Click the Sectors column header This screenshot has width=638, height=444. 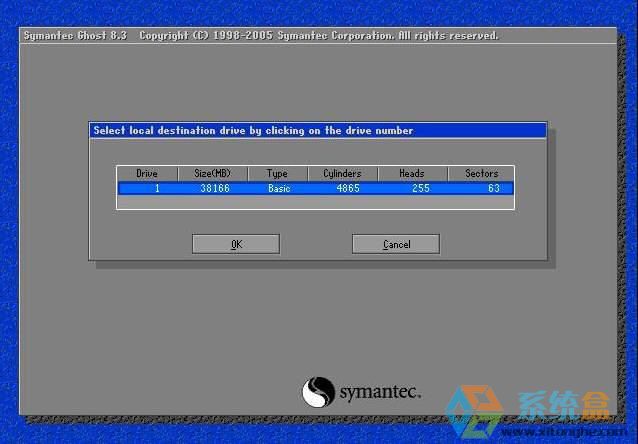[481, 174]
